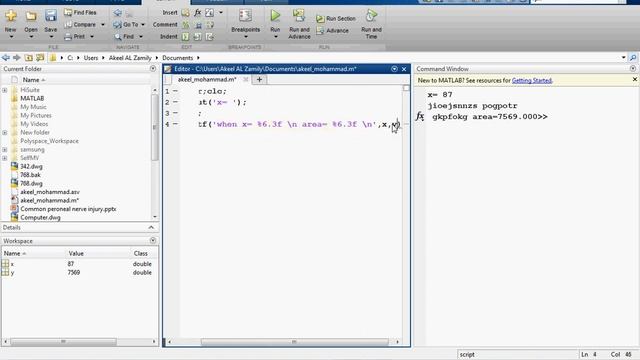Click the Breakpoints icon
The width and height of the screenshot is (640, 360).
245,16
